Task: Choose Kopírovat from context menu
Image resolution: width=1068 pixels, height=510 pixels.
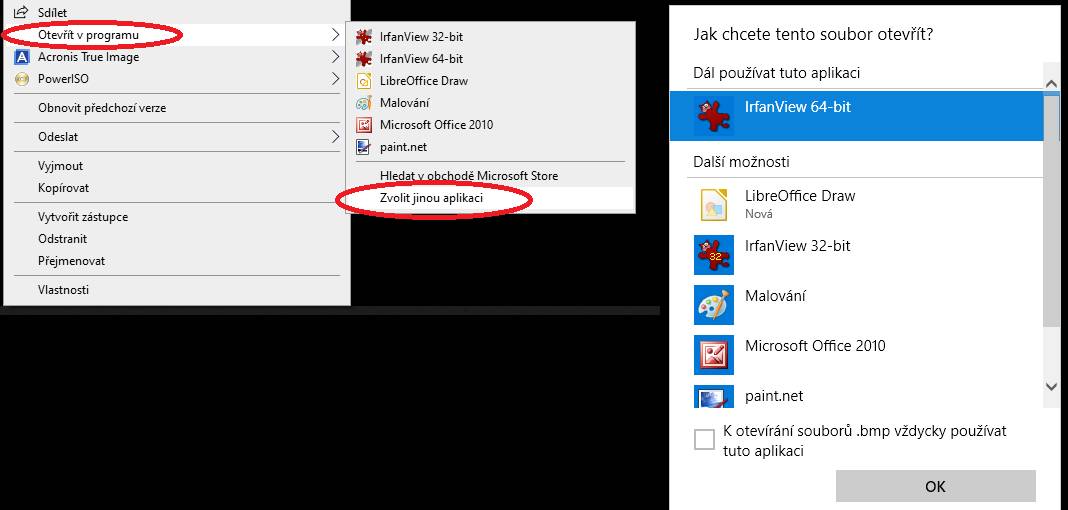Action: click(177, 187)
